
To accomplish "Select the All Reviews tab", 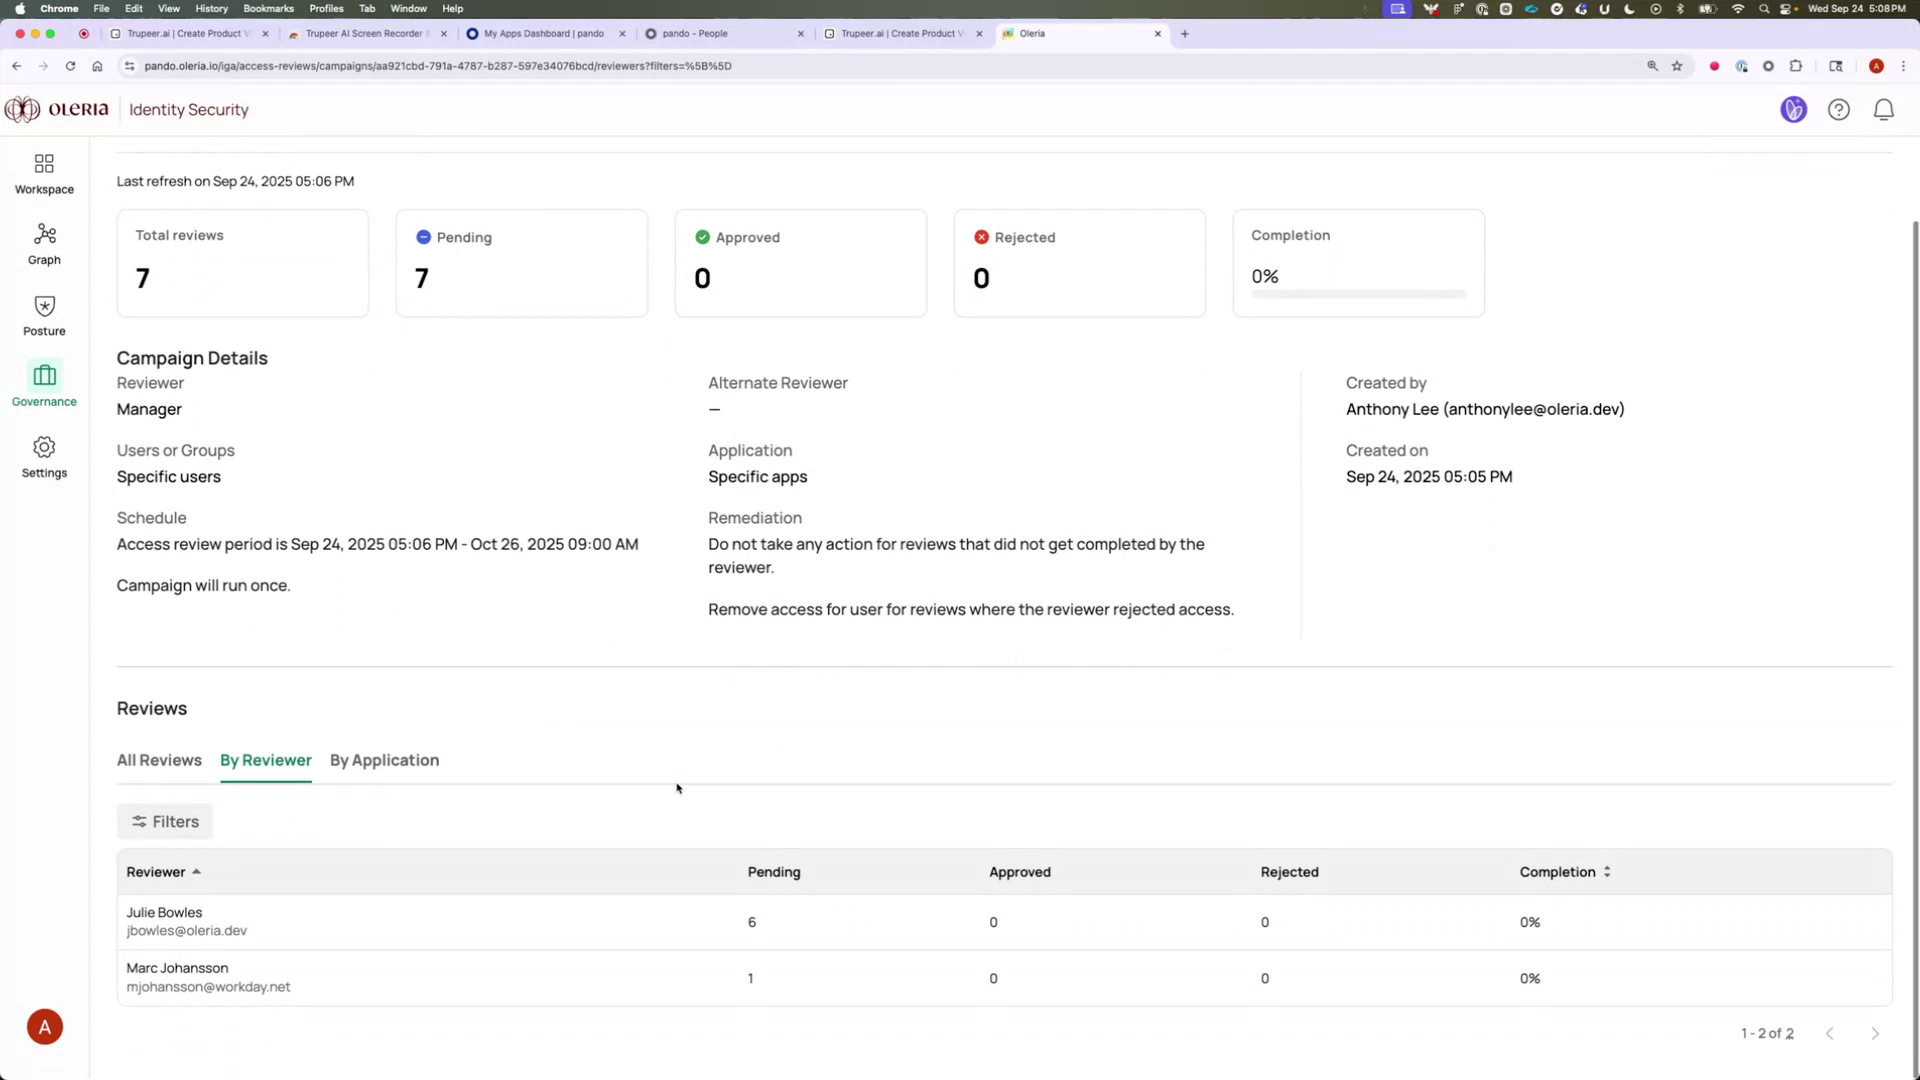I will (158, 760).
